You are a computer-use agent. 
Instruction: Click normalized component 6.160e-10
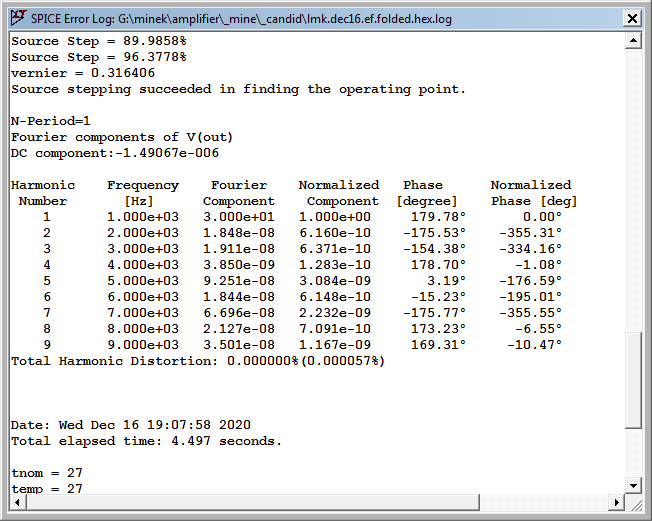[335, 233]
